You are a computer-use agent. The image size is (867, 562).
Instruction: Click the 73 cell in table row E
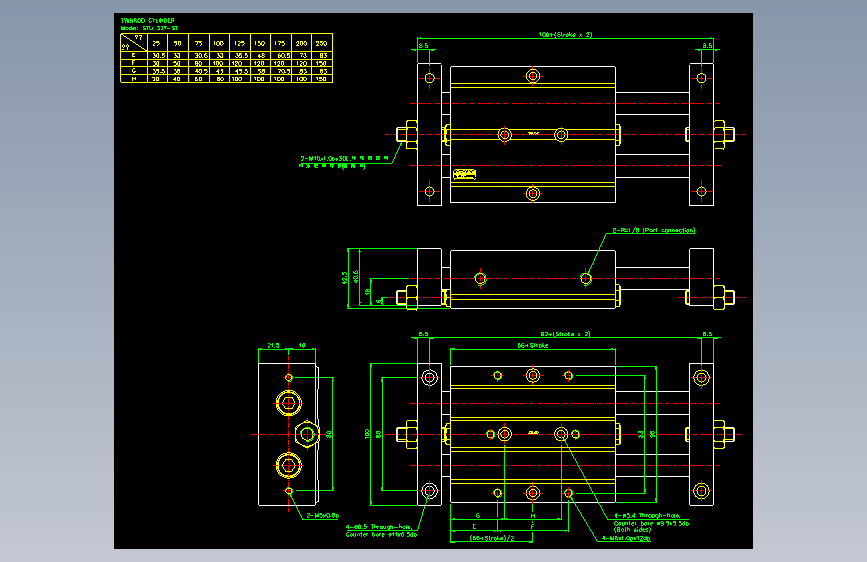[x=303, y=55]
